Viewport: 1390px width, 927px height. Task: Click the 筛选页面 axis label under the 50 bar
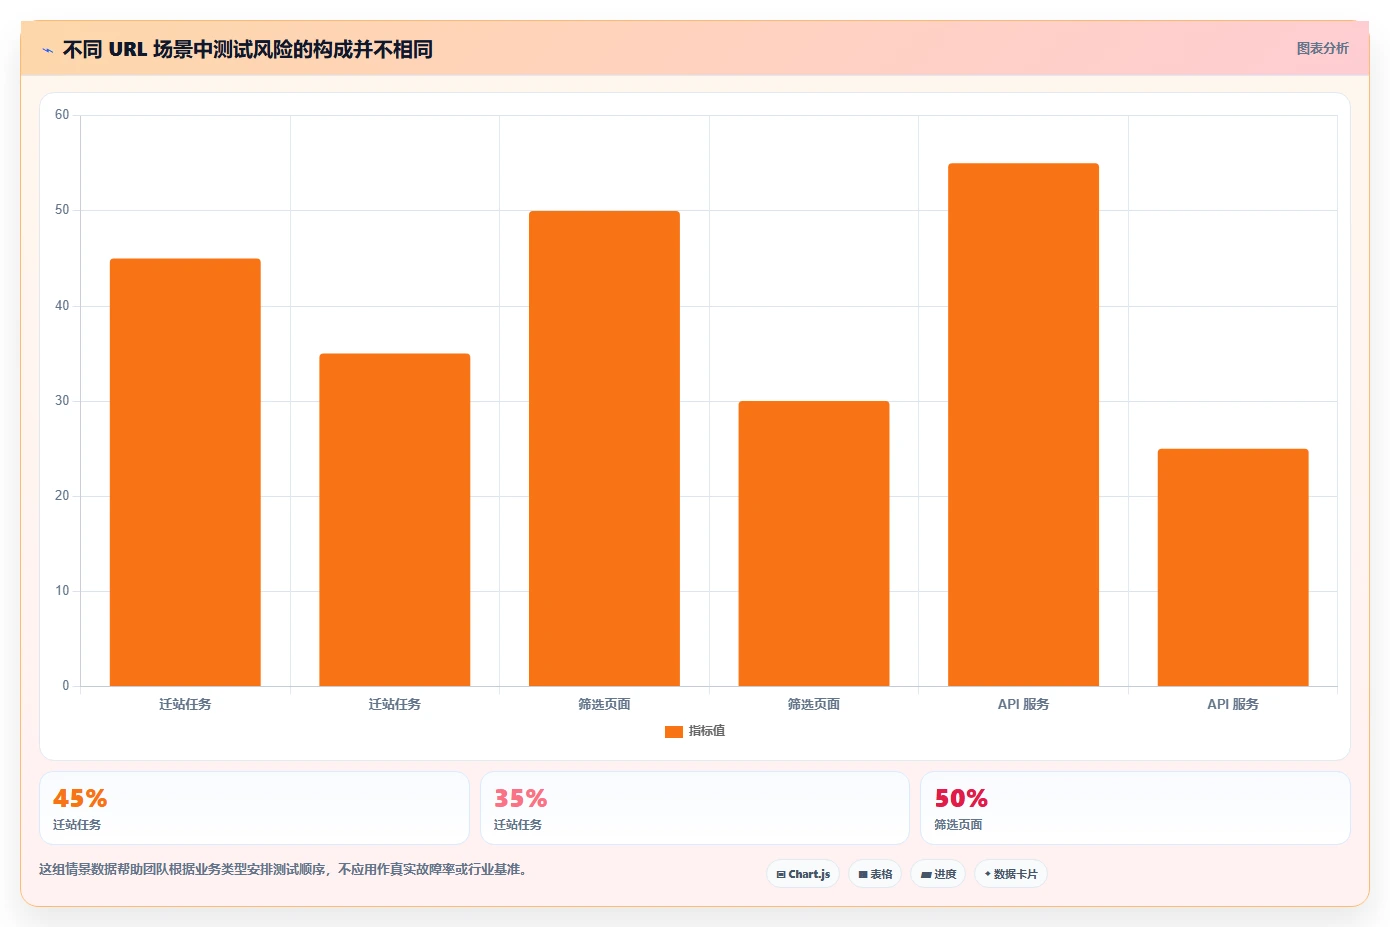tap(604, 705)
